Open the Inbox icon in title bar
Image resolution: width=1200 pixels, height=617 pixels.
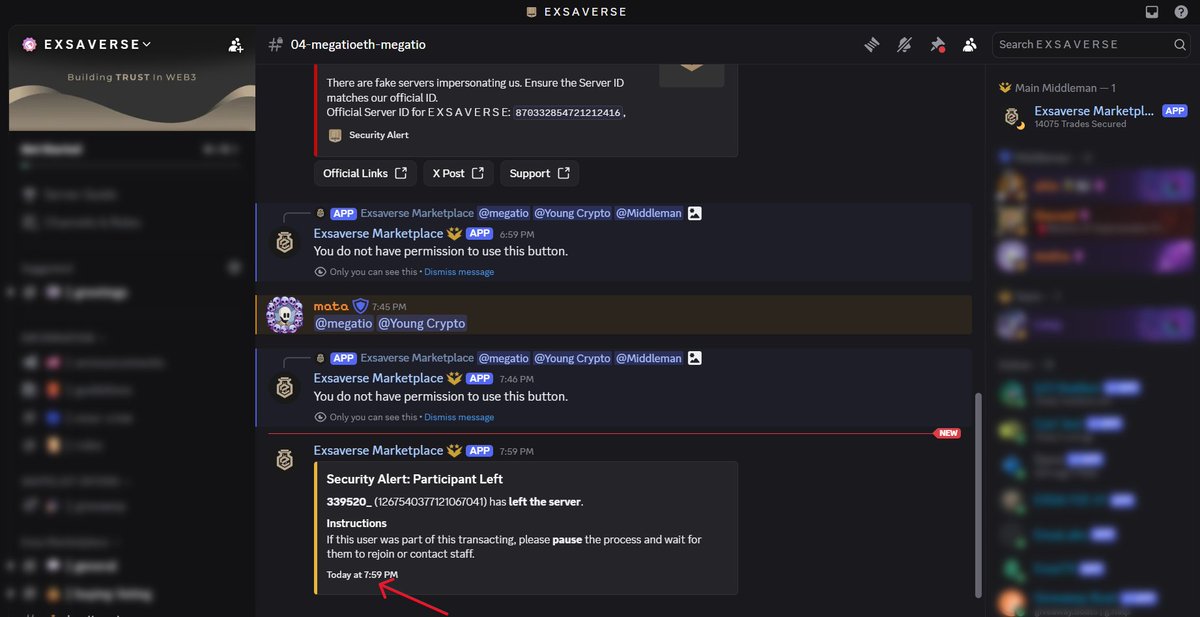(x=1152, y=12)
